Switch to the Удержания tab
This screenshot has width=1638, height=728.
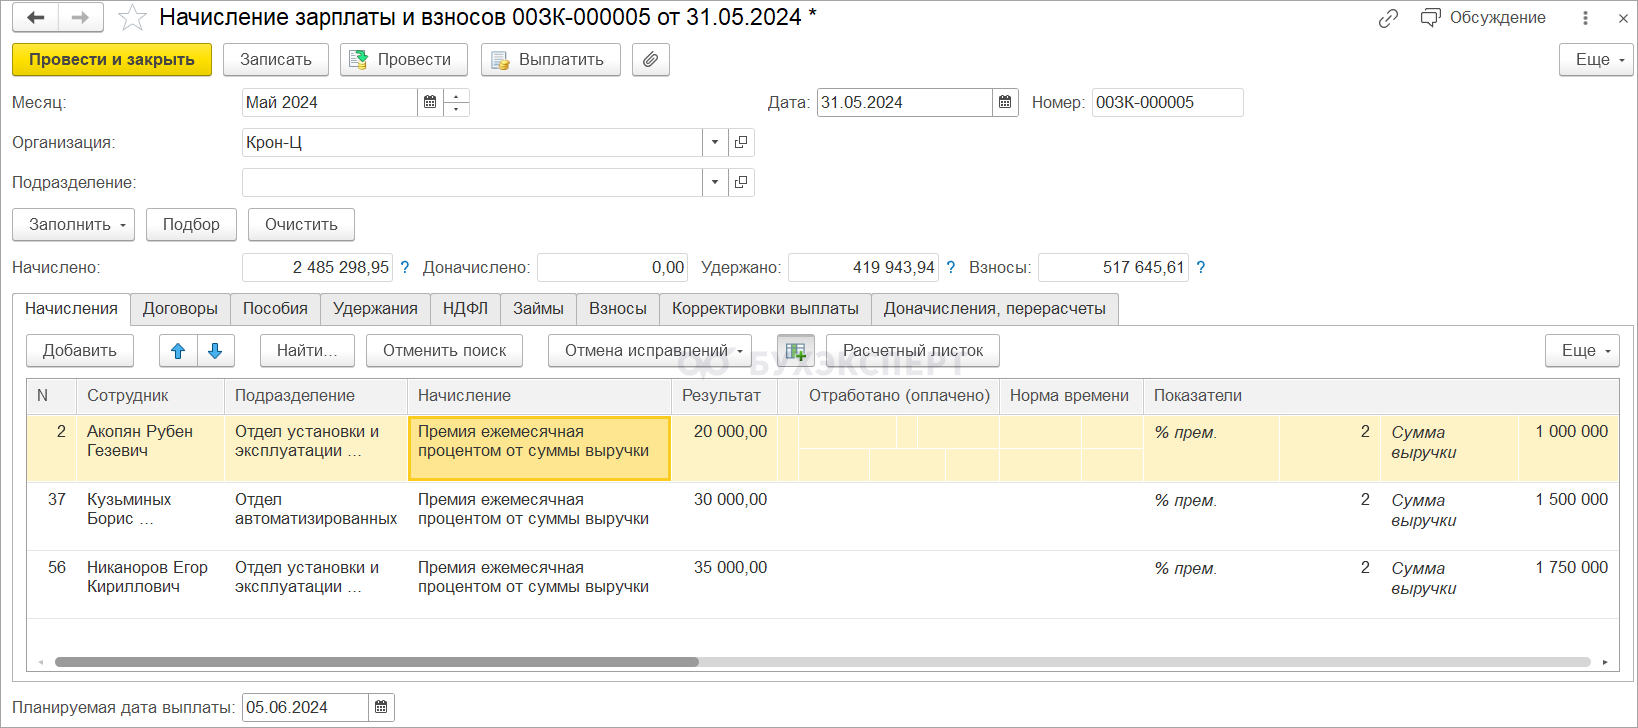coord(375,309)
